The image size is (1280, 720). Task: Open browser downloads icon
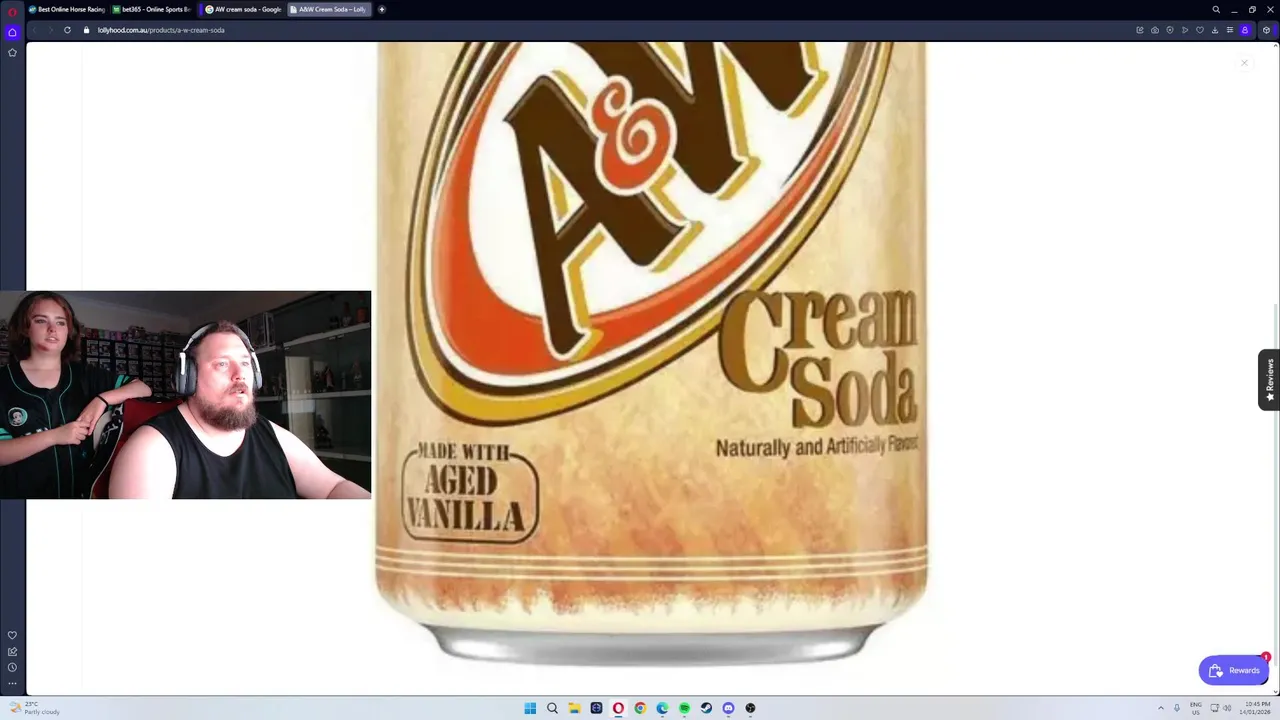pos(1215,30)
